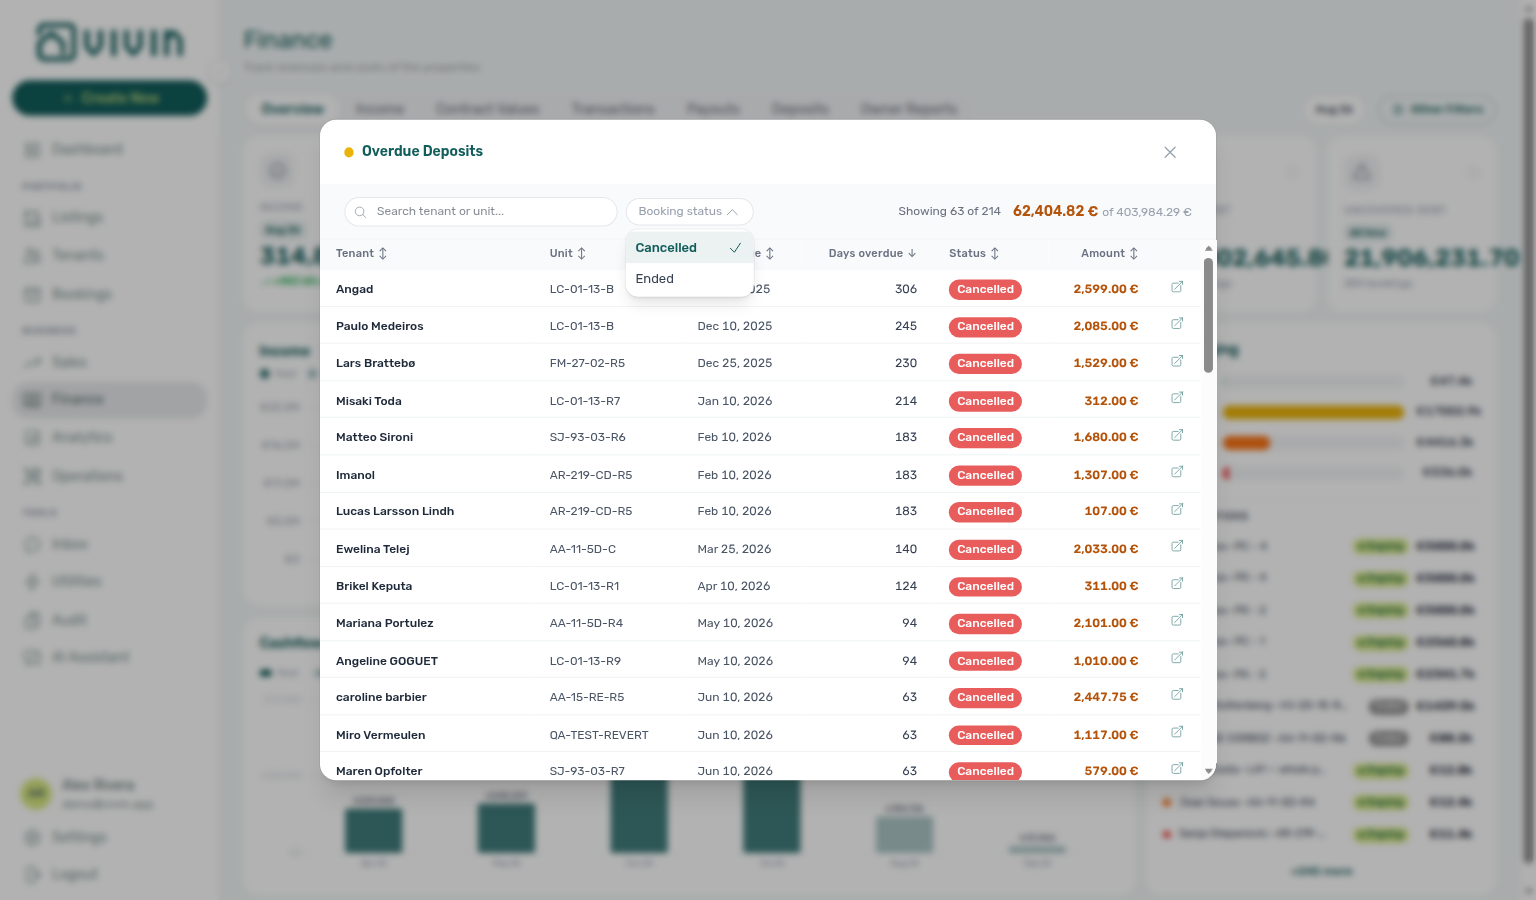Open external link for Imanol row
Screen dimensions: 1536x900
[x=1177, y=472]
